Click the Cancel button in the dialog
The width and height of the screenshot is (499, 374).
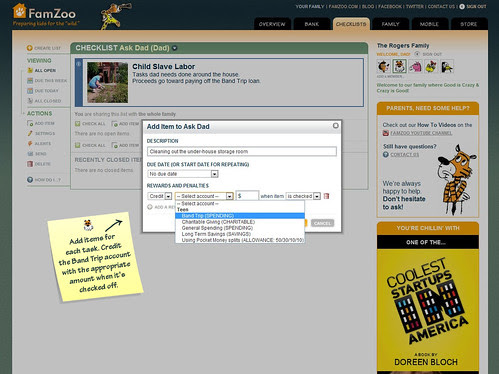[322, 223]
